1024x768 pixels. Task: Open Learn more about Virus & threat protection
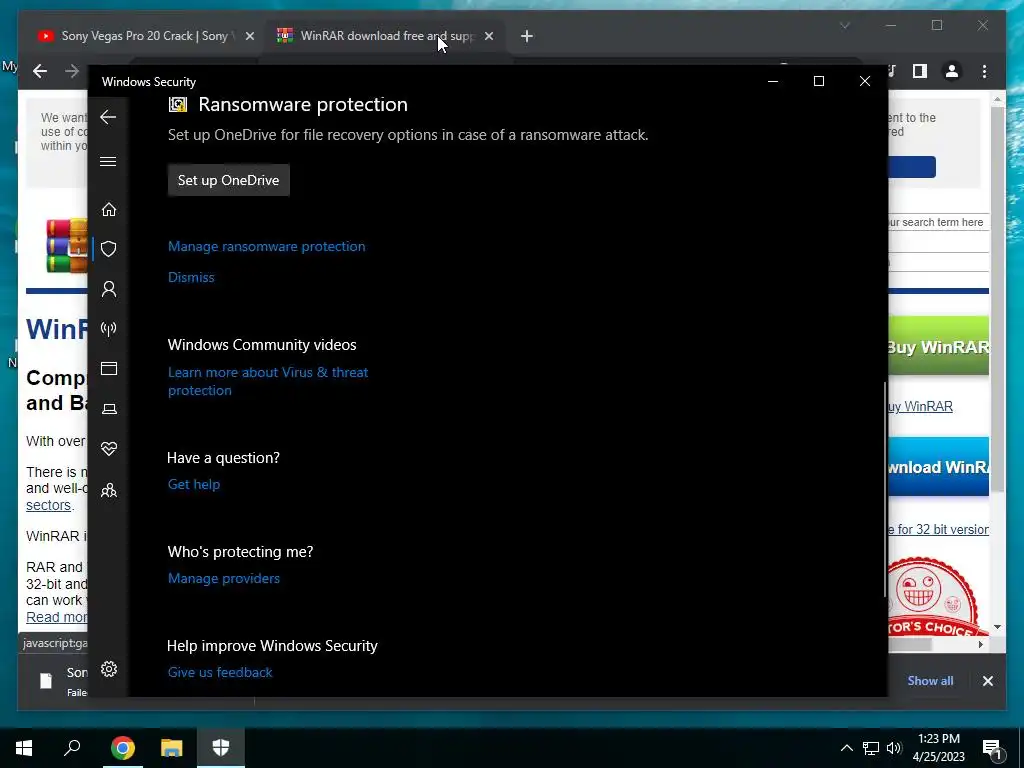(268, 381)
